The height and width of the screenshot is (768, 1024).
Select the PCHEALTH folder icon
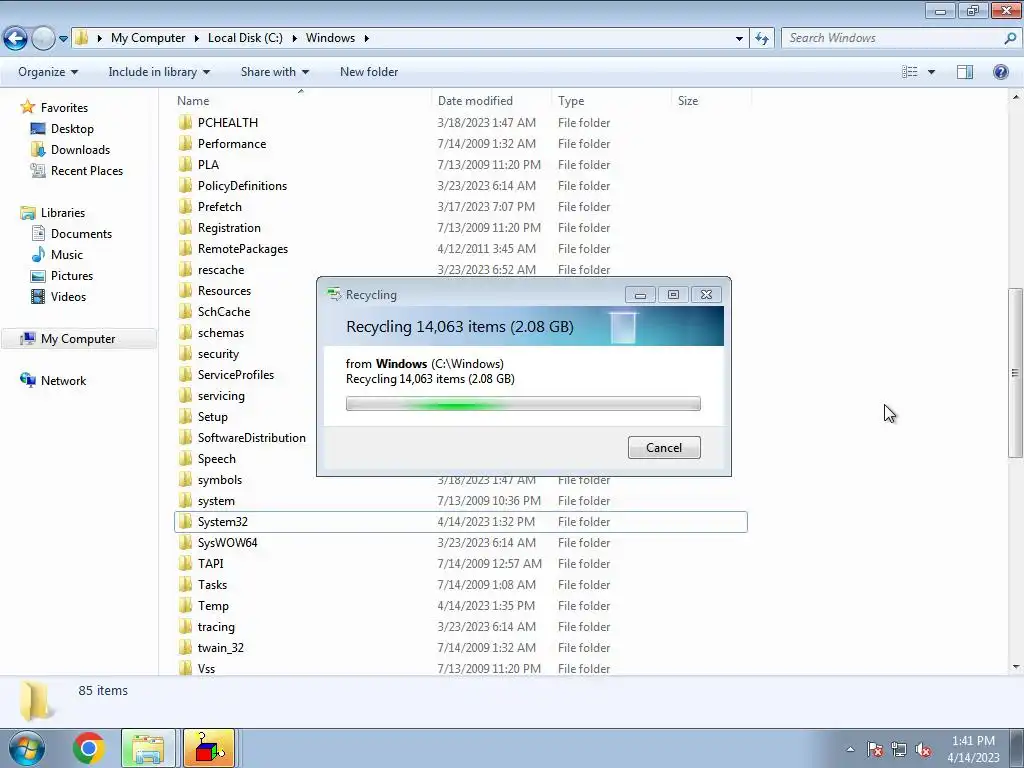[185, 123]
